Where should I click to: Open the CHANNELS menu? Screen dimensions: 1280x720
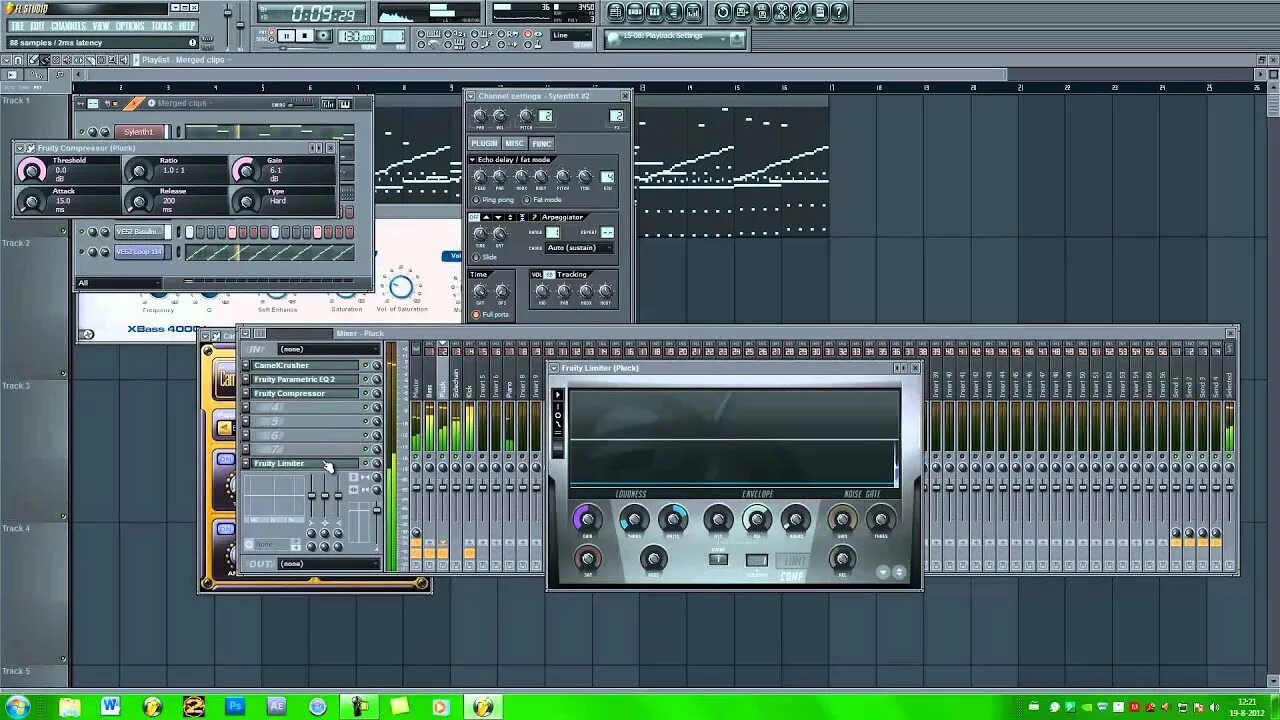[68, 26]
